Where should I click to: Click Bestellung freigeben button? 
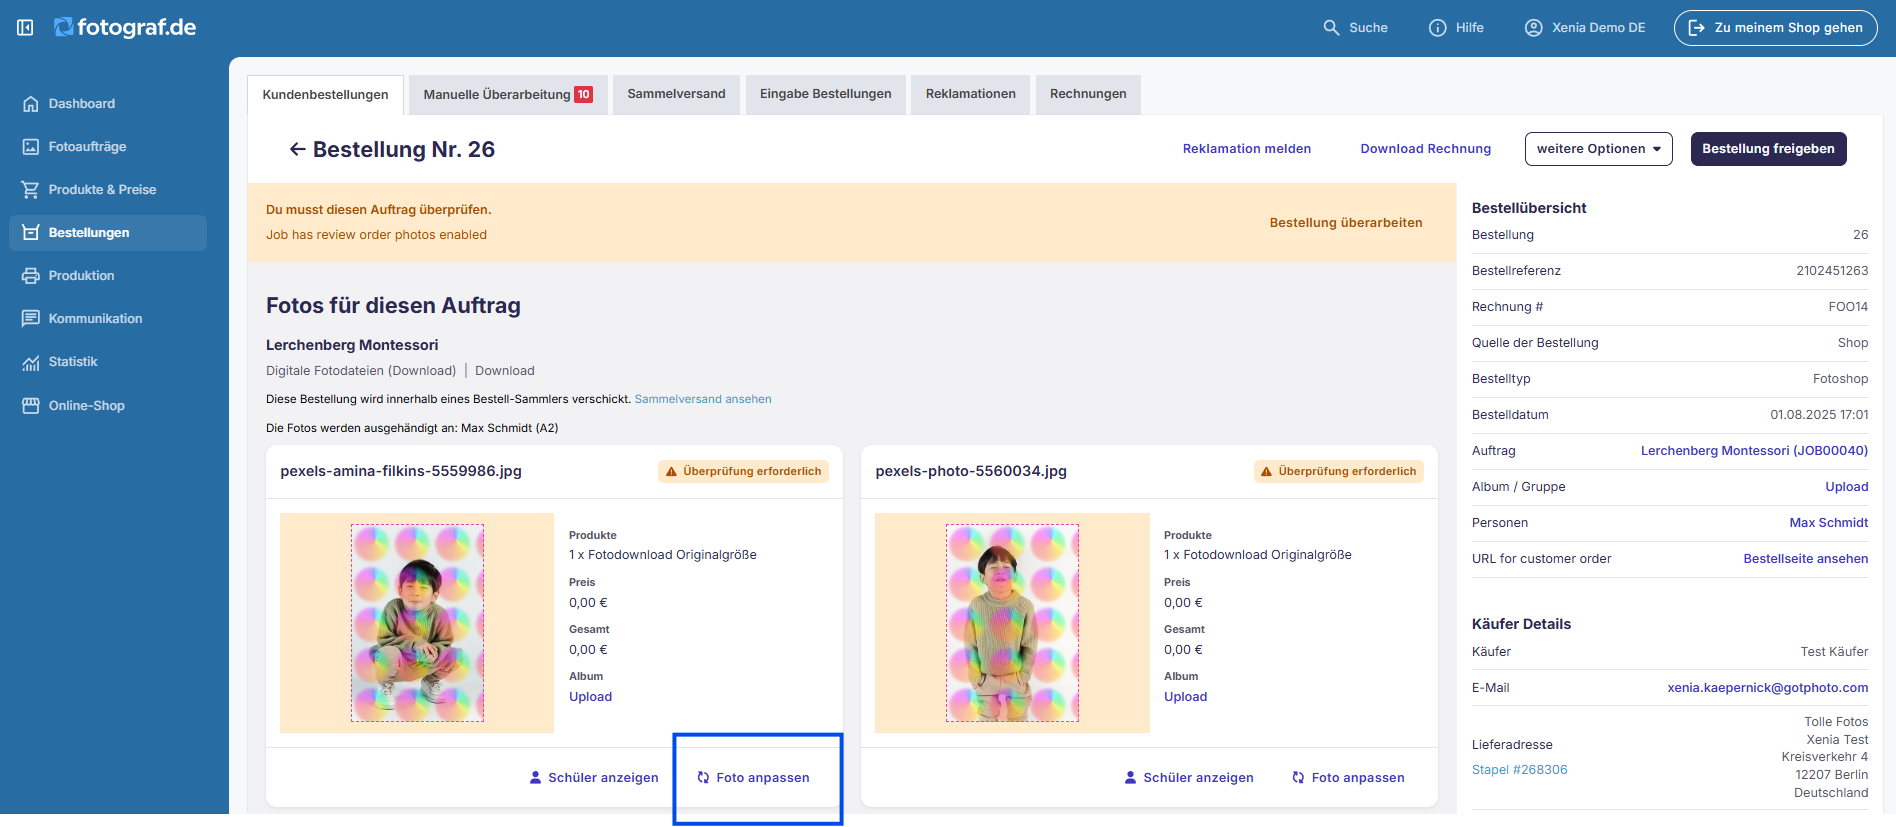[1768, 149]
